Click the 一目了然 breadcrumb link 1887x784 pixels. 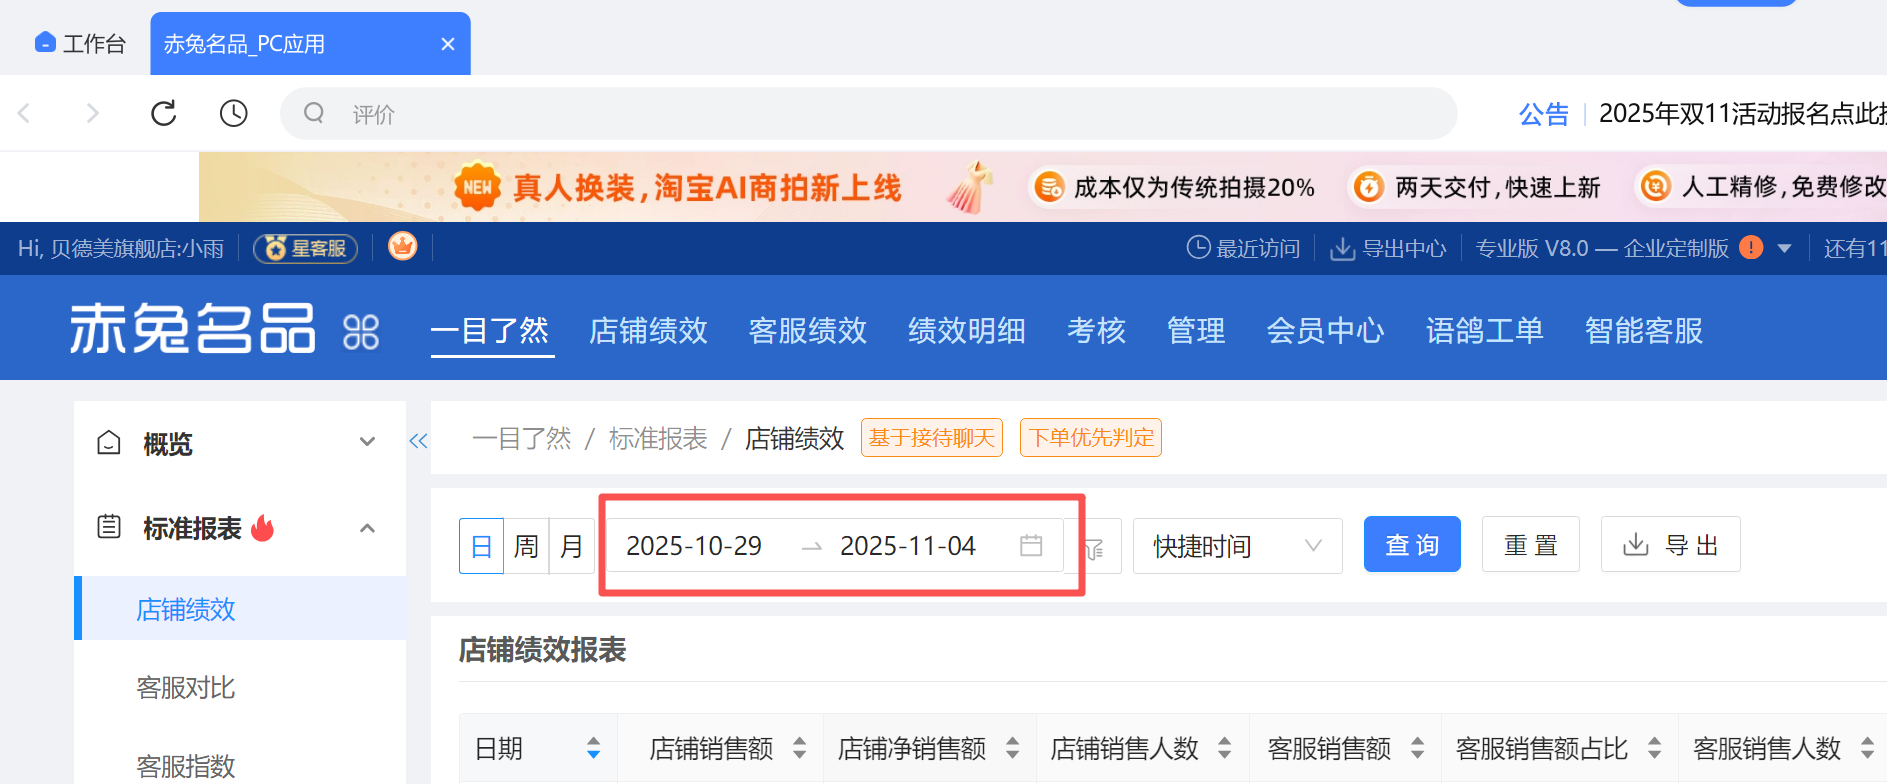pyautogui.click(x=522, y=438)
